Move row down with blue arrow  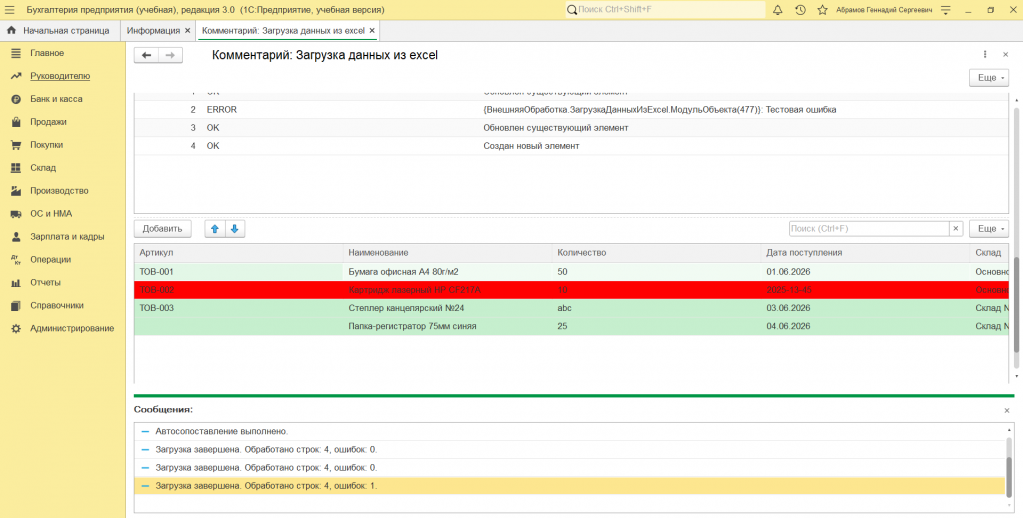coord(235,229)
